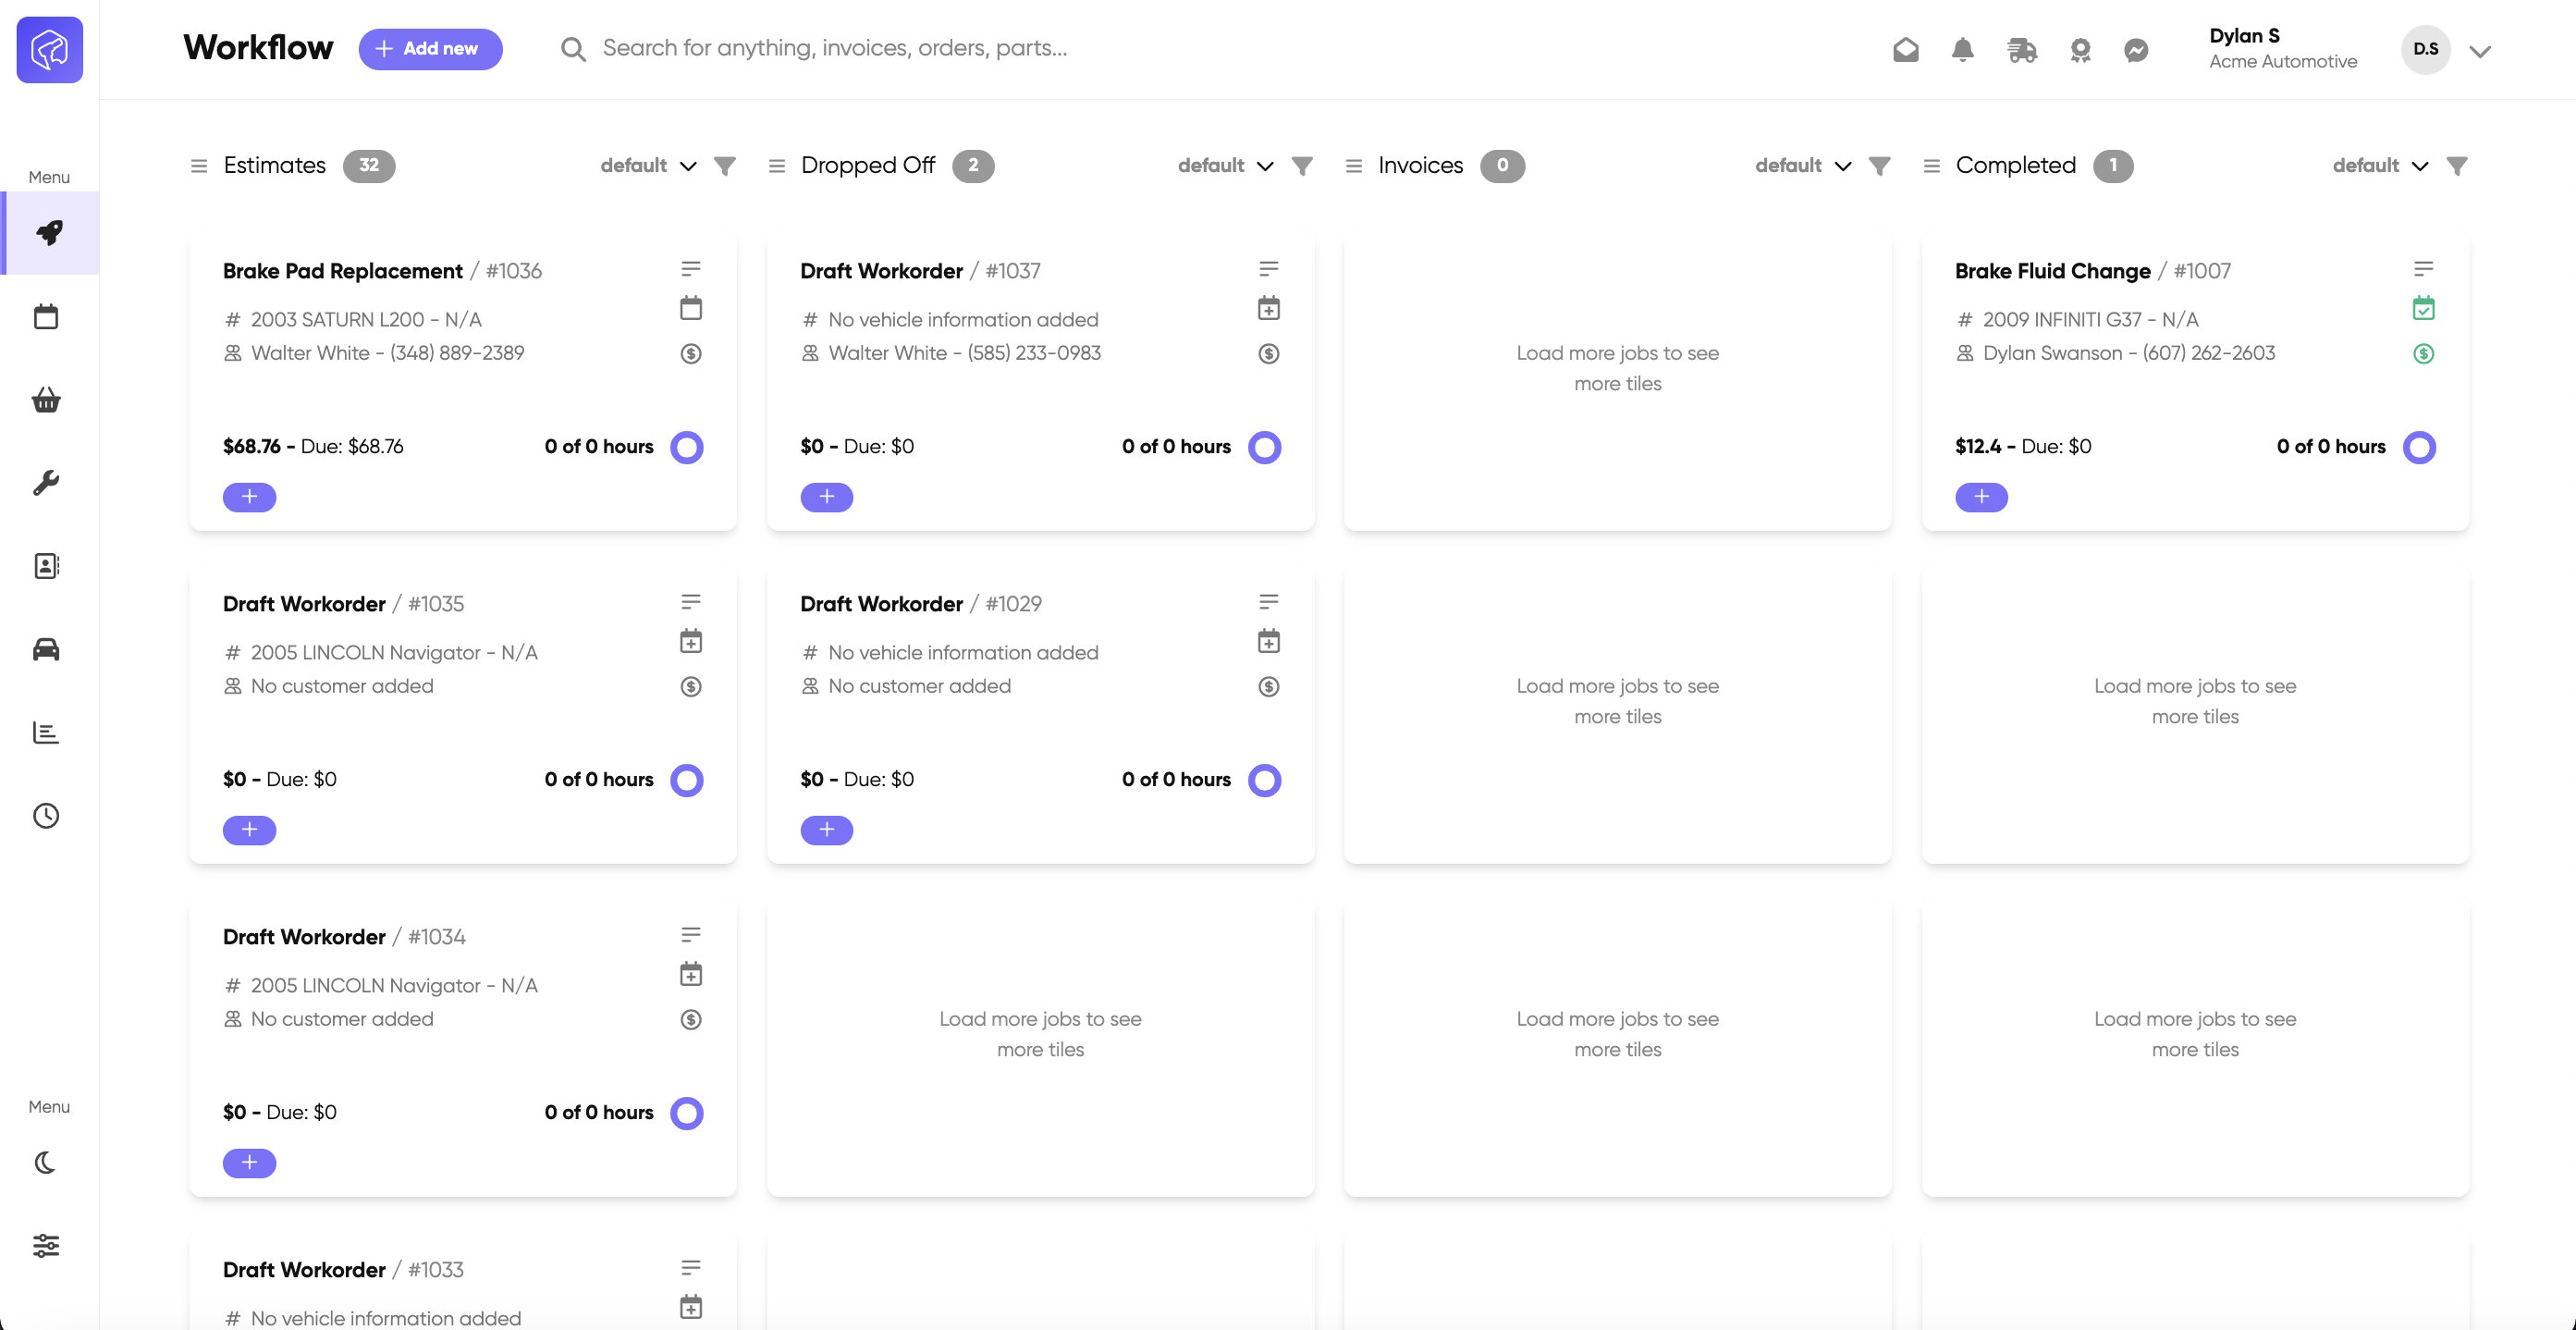Image resolution: width=2576 pixels, height=1330 pixels.
Task: Open Brake Fluid Change #1007 card title
Action: pos(2093,271)
